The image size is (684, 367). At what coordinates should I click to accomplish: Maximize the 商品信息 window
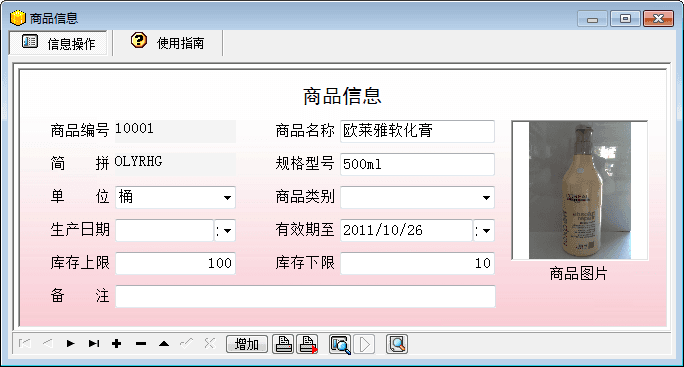point(626,19)
